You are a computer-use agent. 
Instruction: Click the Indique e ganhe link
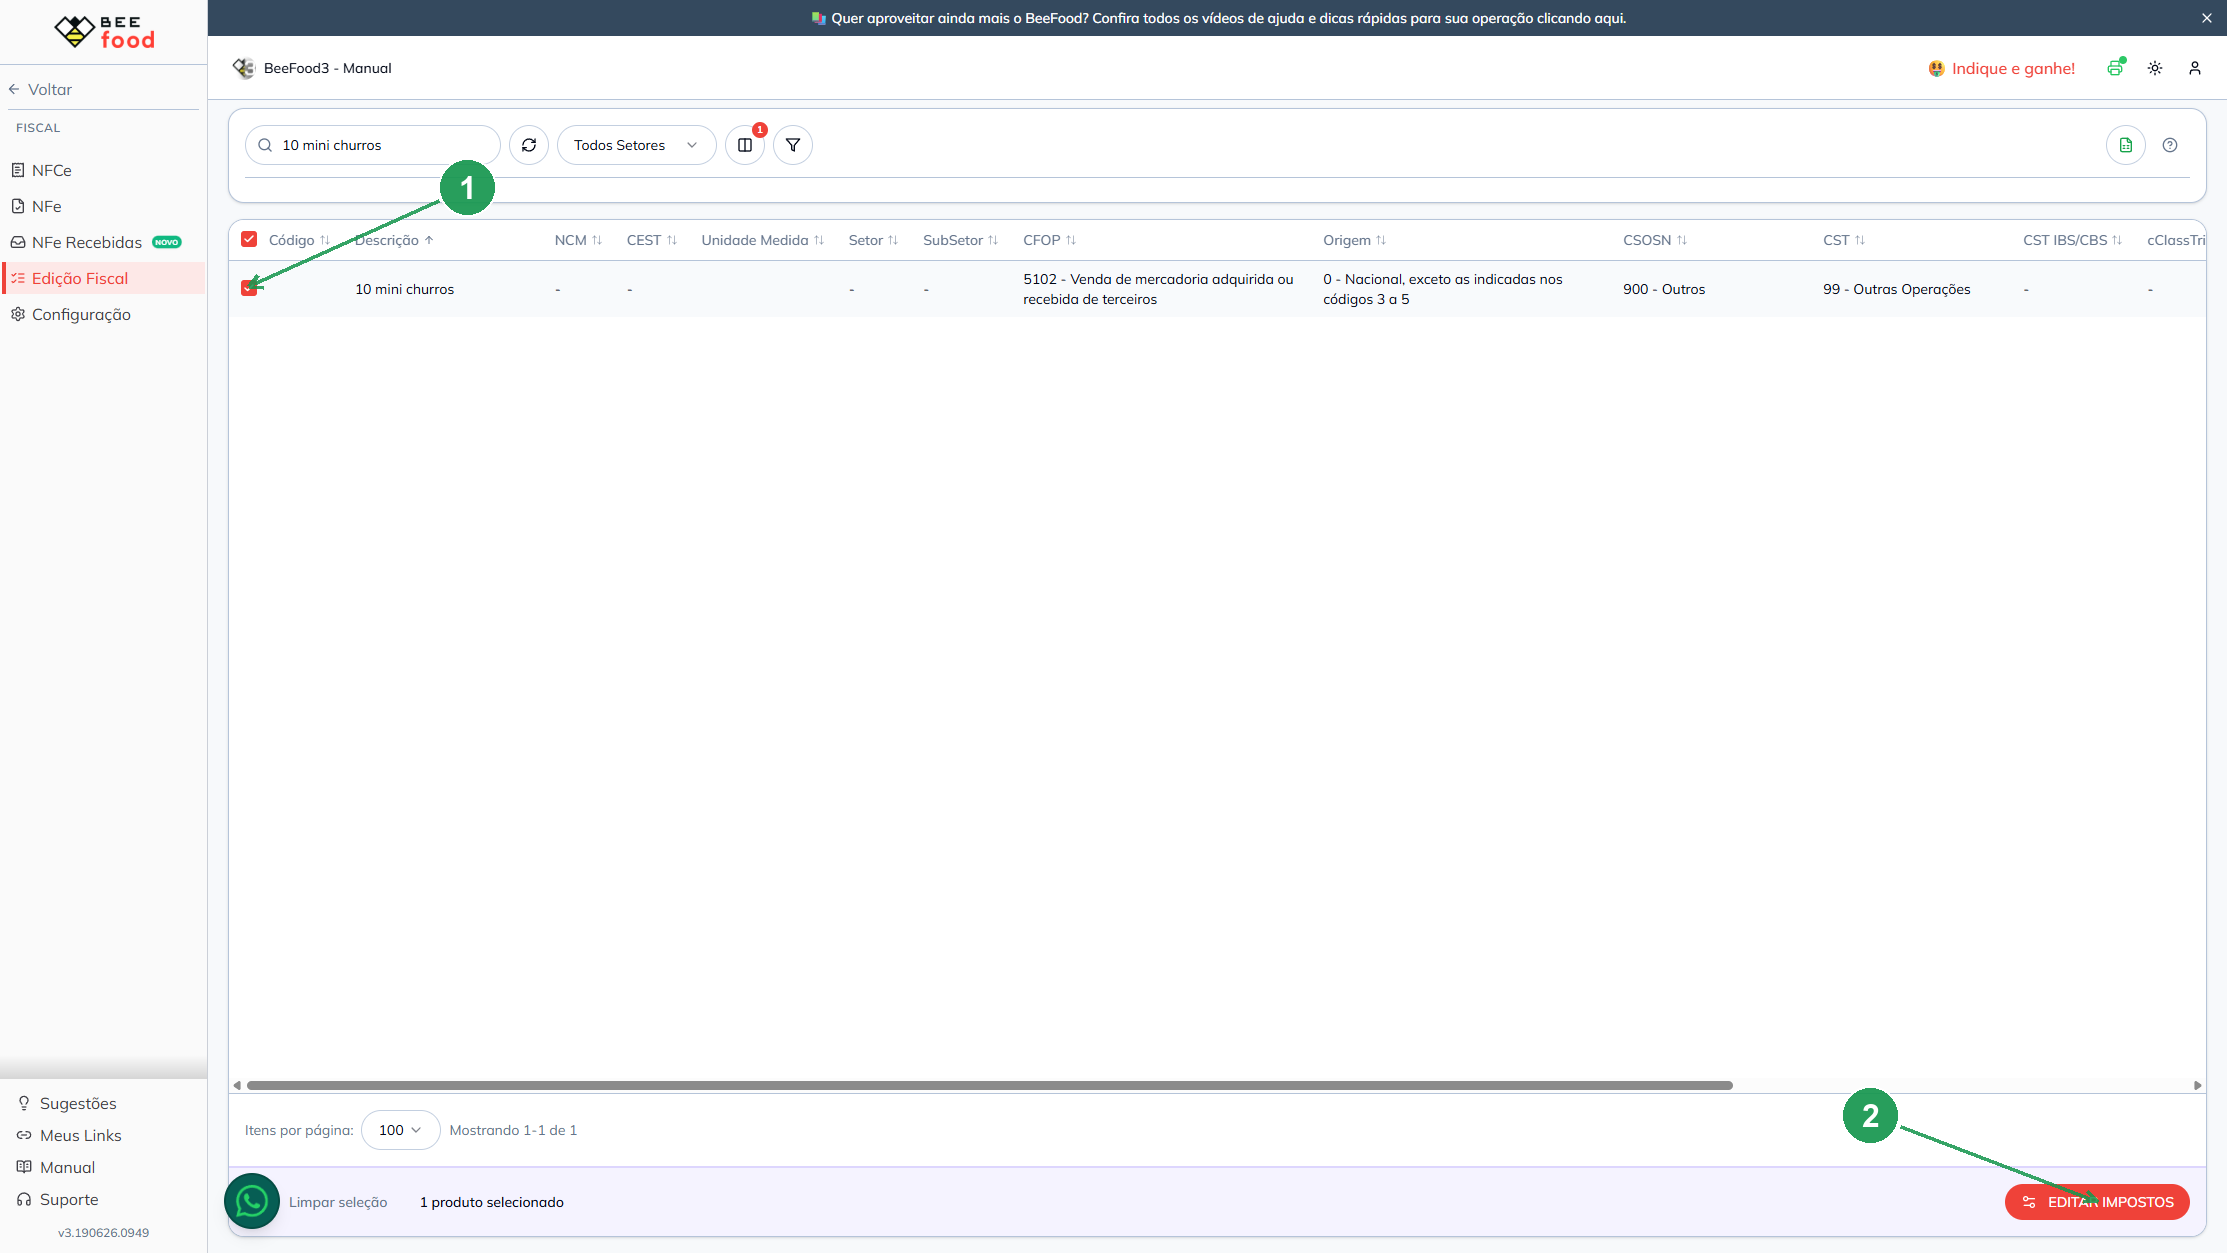point(2001,68)
